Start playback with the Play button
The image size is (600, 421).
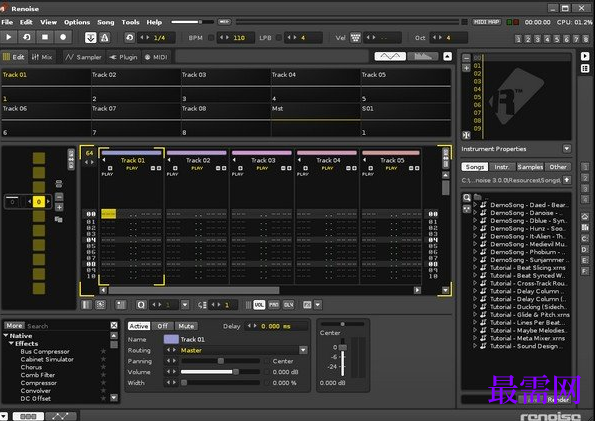click(x=9, y=37)
